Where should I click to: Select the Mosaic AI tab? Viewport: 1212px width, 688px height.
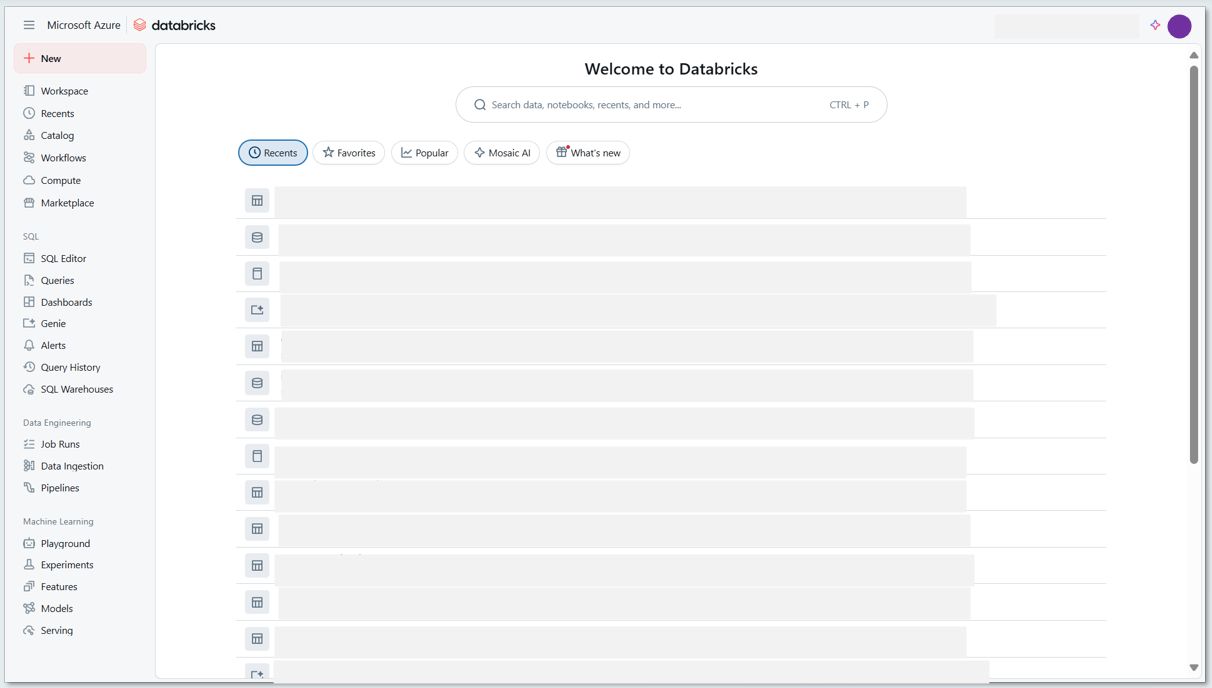pyautogui.click(x=502, y=153)
